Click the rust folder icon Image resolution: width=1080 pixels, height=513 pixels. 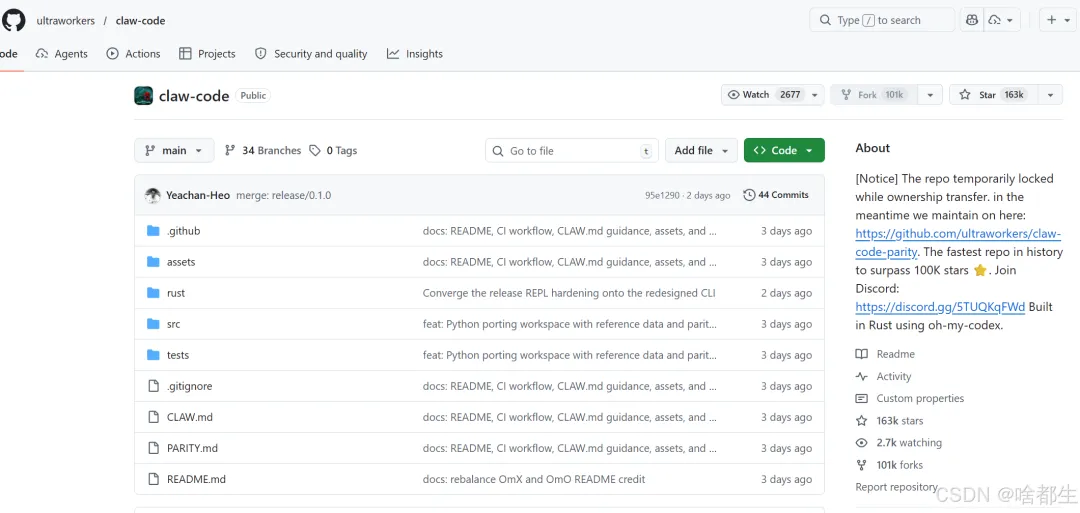(154, 293)
